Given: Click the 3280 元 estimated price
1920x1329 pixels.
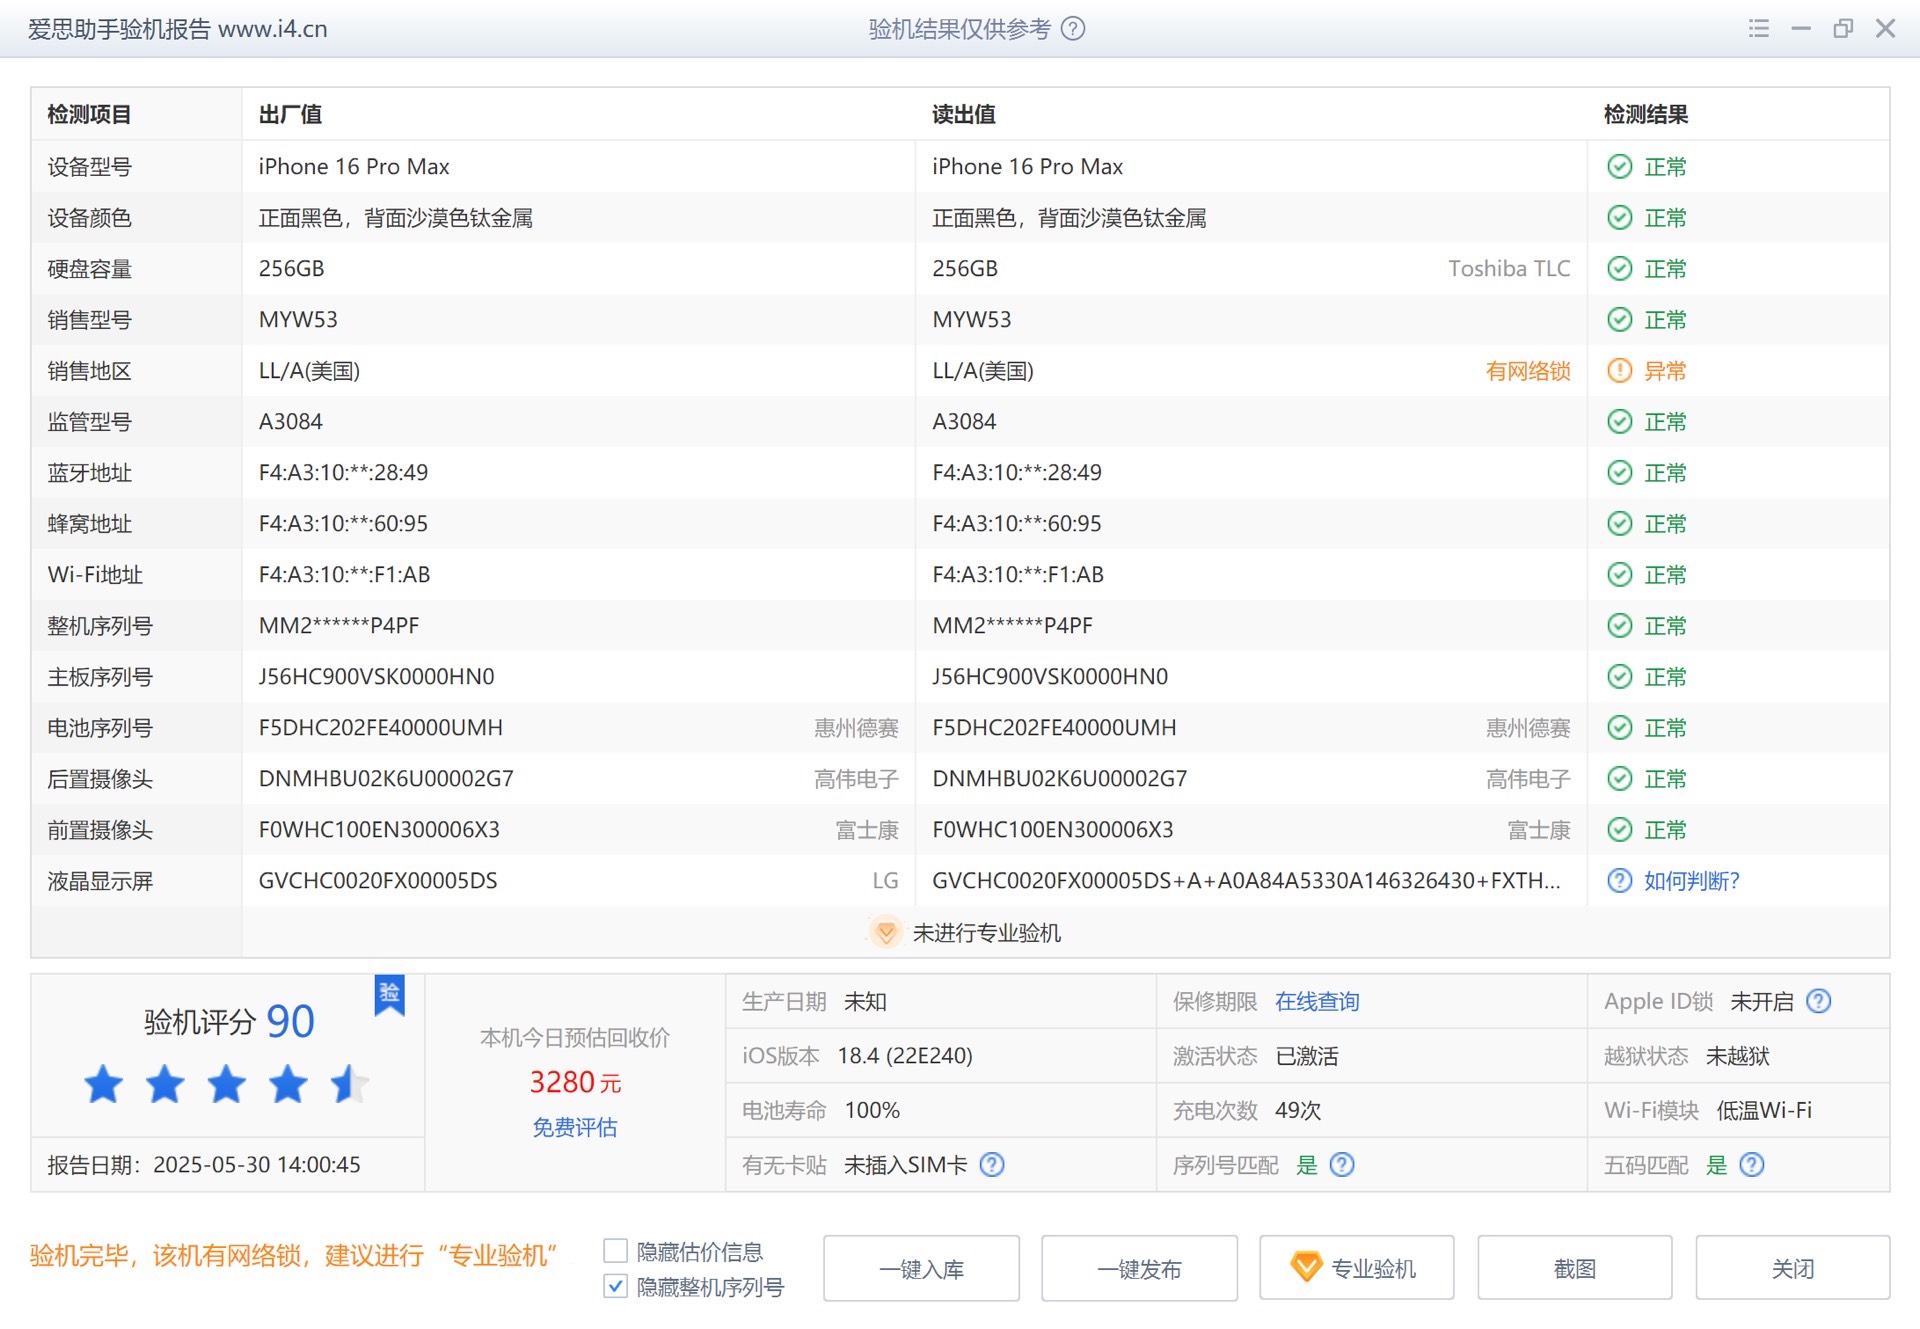Looking at the screenshot, I should click(575, 1082).
